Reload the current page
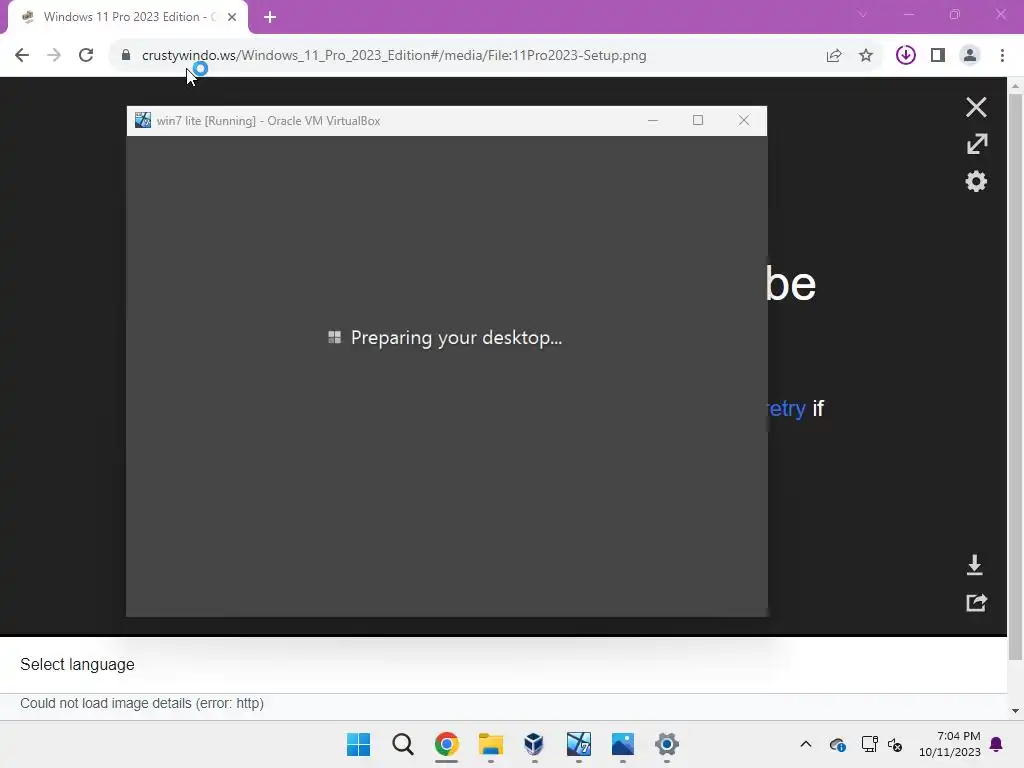Viewport: 1024px width, 768px height. (x=86, y=56)
